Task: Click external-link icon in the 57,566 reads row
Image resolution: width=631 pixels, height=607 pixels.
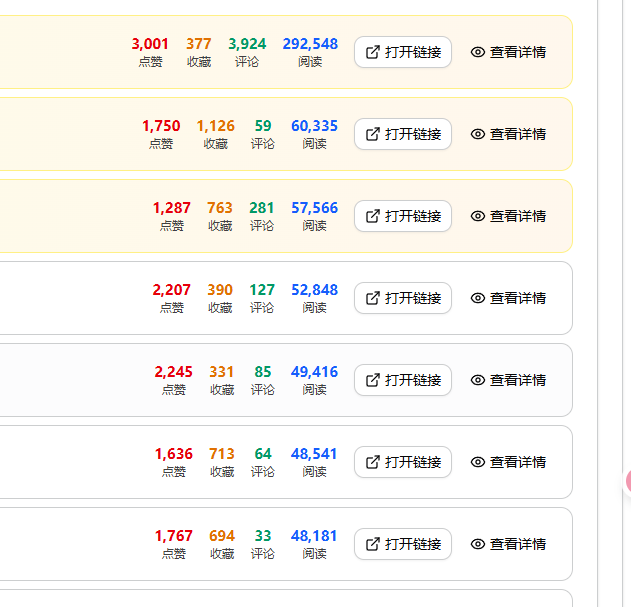Action: coord(373,216)
